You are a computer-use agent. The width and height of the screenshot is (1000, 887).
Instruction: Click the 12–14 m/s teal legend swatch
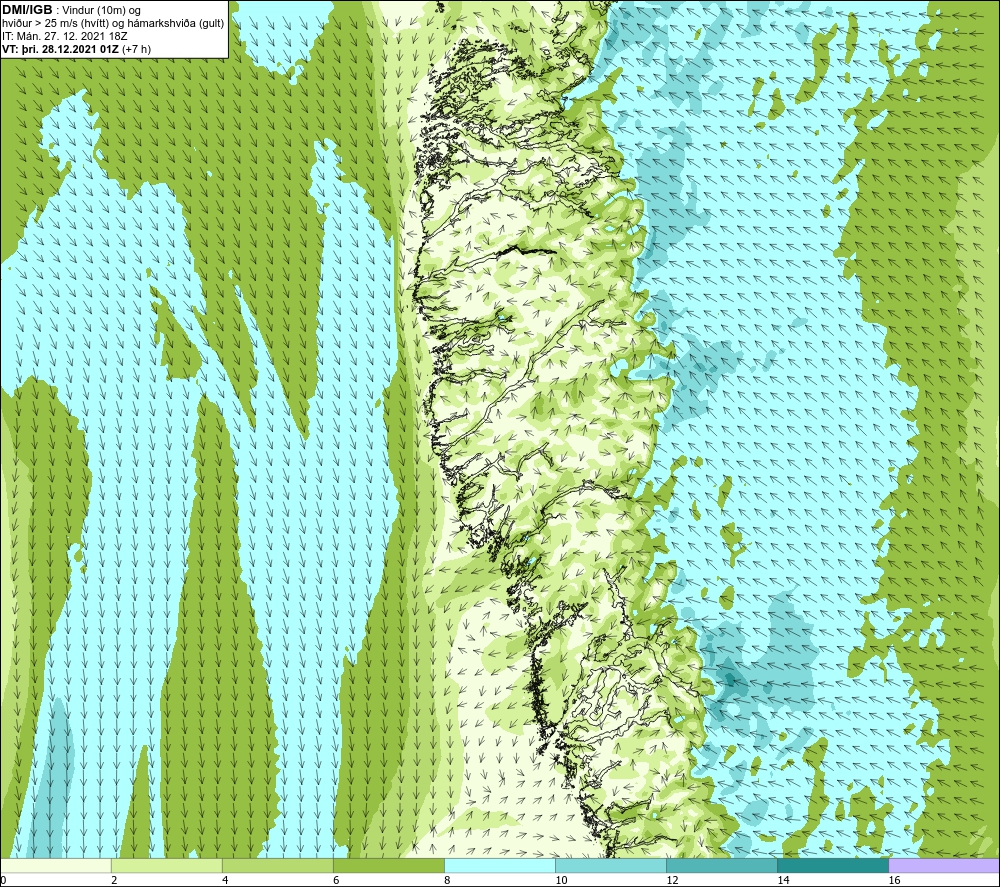point(722,866)
